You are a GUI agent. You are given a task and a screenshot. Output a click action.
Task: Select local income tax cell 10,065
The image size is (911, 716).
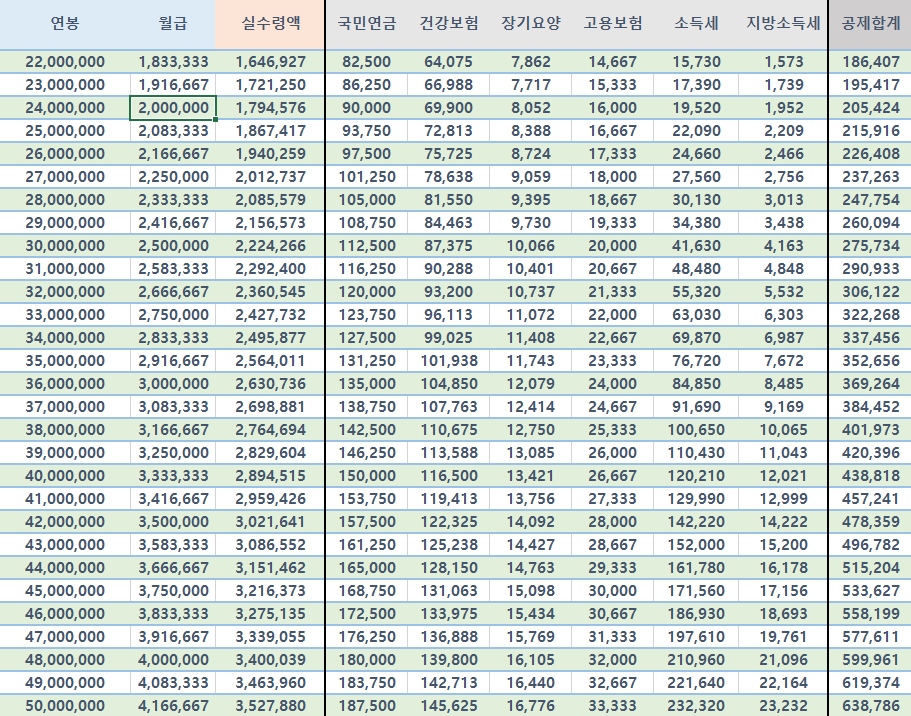pyautogui.click(x=783, y=429)
